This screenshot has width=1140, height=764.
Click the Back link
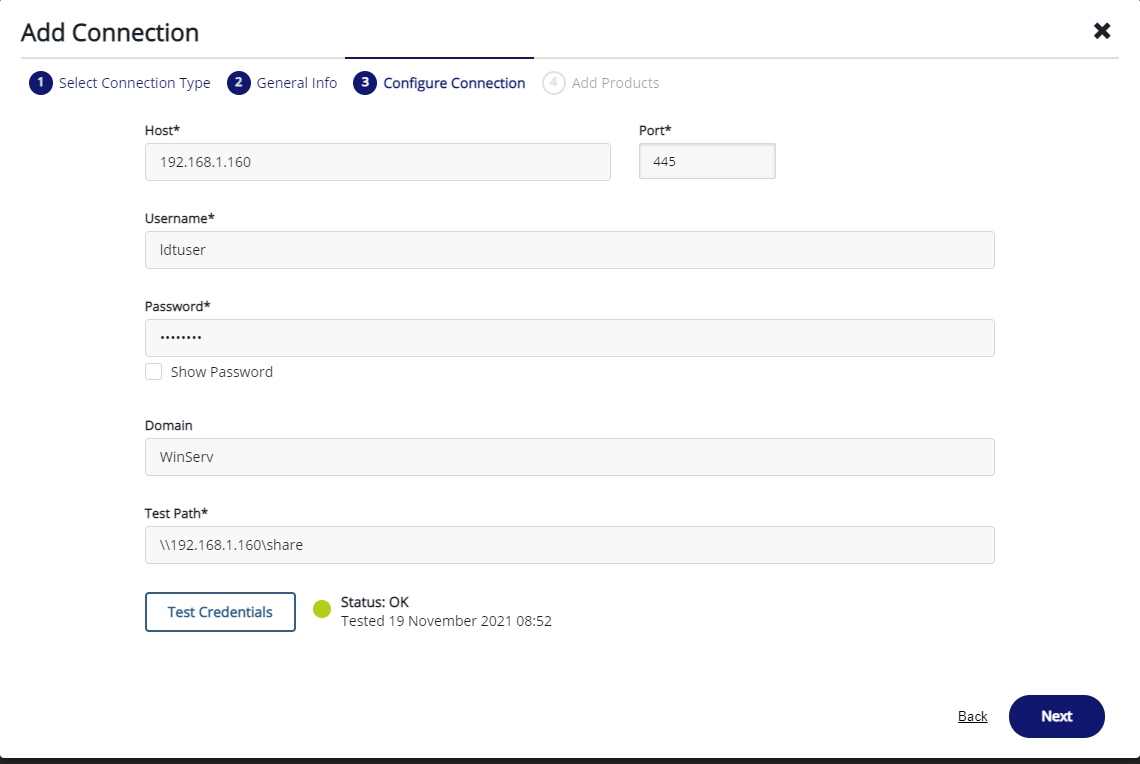tap(972, 716)
